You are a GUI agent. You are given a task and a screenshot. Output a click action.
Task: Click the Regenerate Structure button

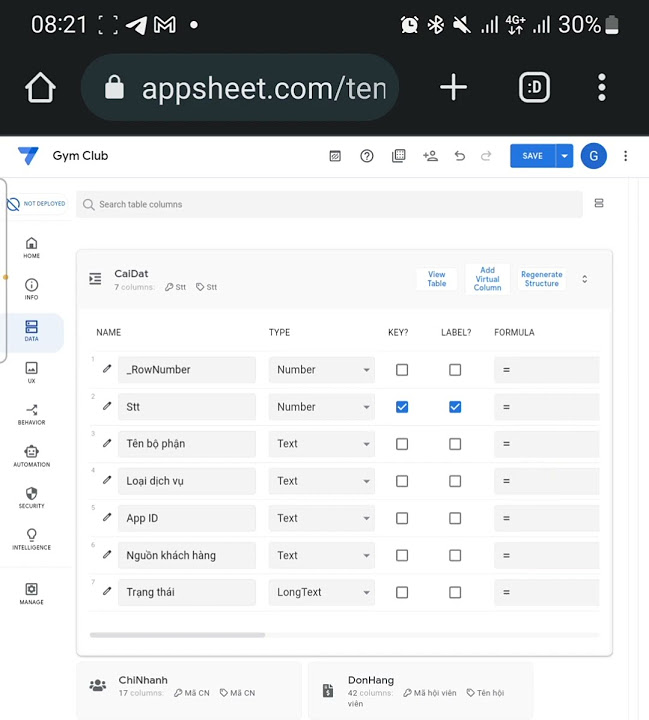542,279
